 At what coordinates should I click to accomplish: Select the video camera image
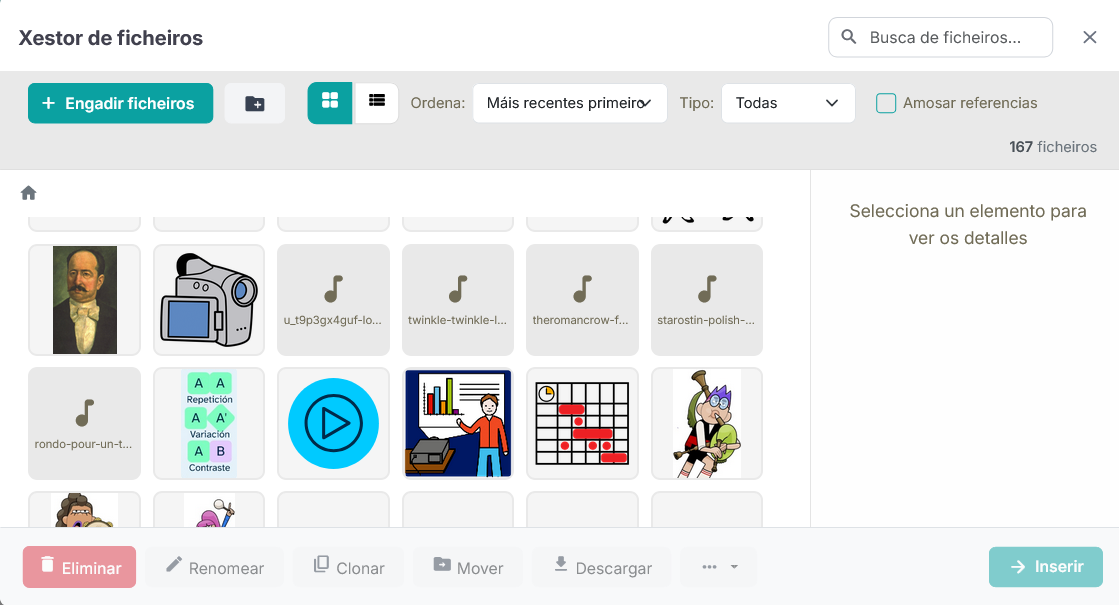(x=209, y=300)
